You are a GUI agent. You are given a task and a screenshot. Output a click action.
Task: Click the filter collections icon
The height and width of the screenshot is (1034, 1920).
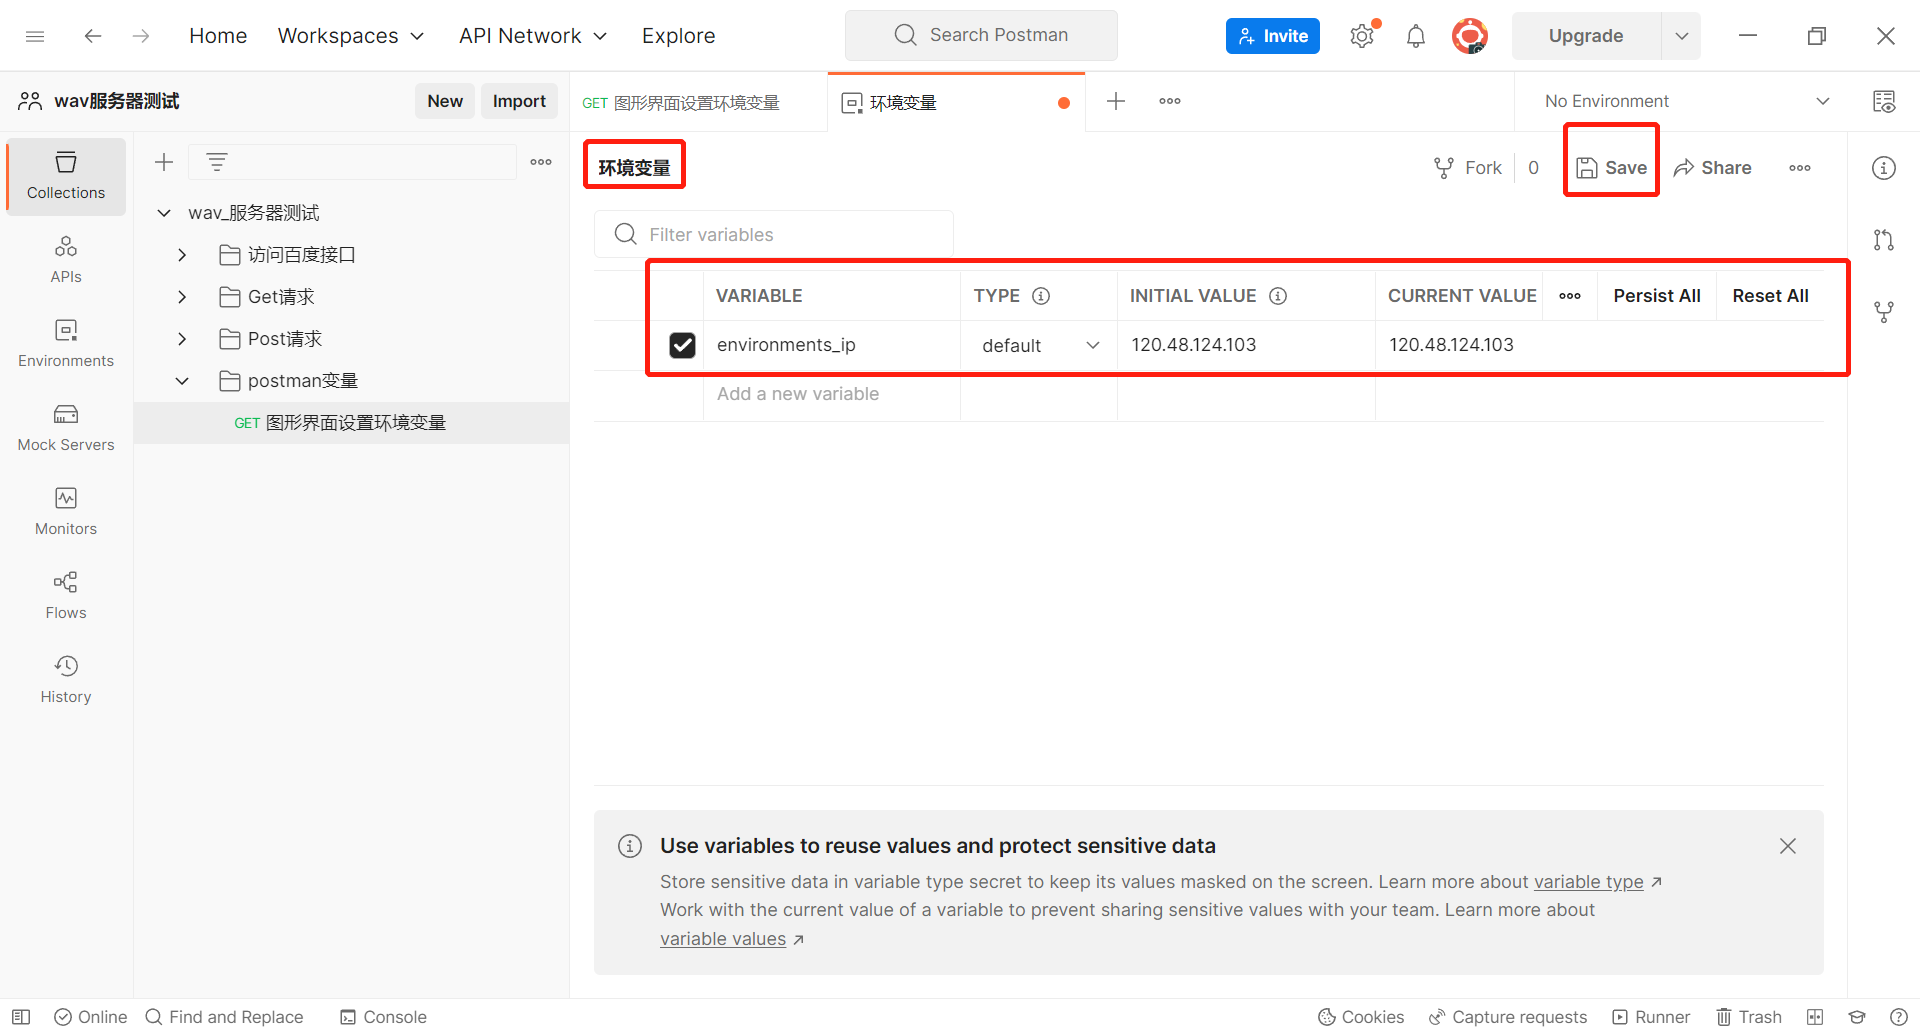[217, 162]
